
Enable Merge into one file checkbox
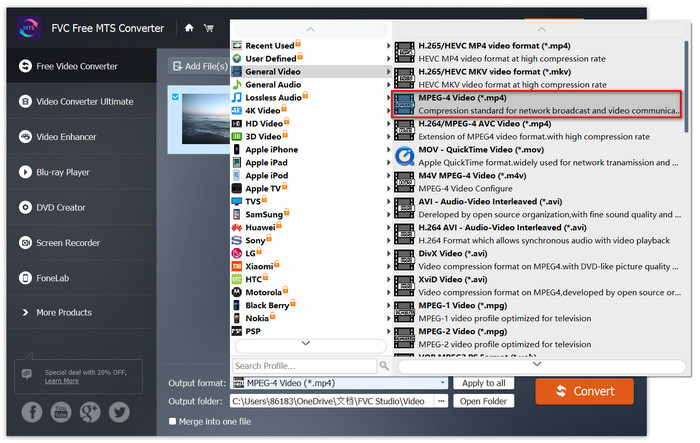tap(173, 421)
